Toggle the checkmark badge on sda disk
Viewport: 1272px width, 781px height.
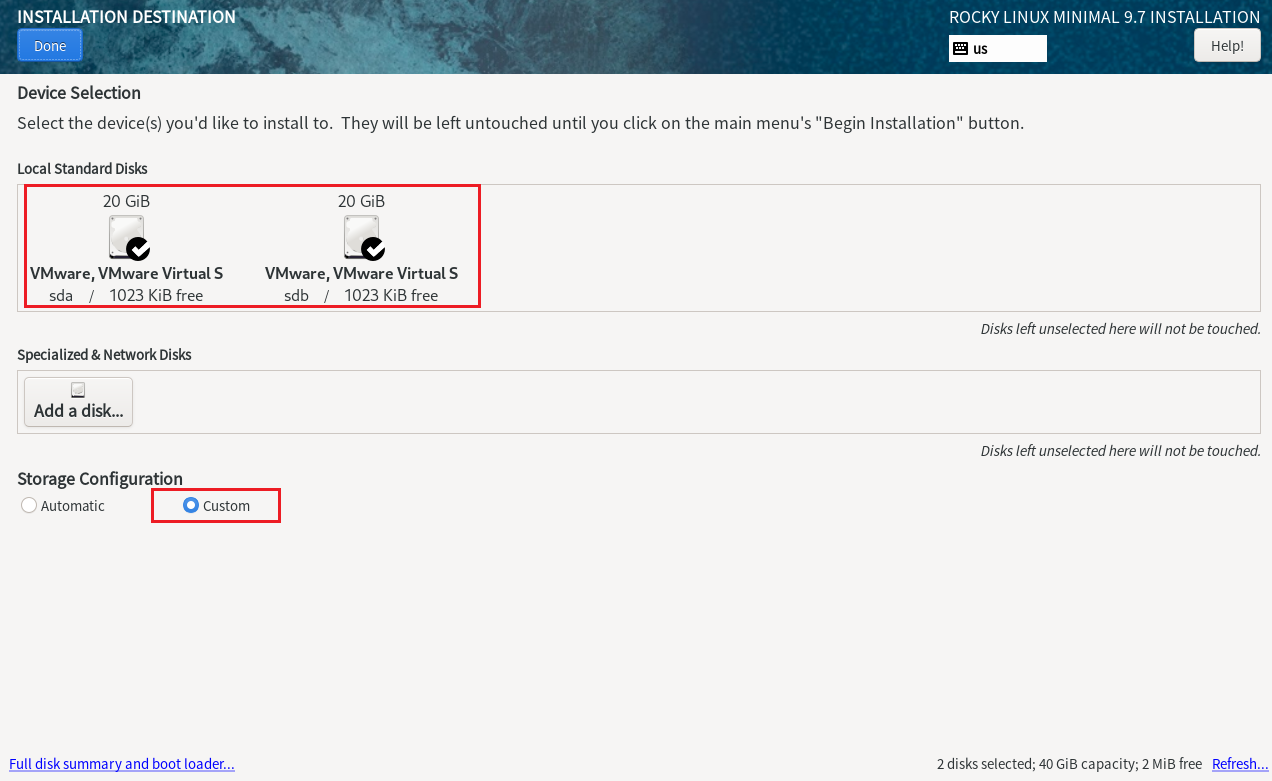(138, 248)
